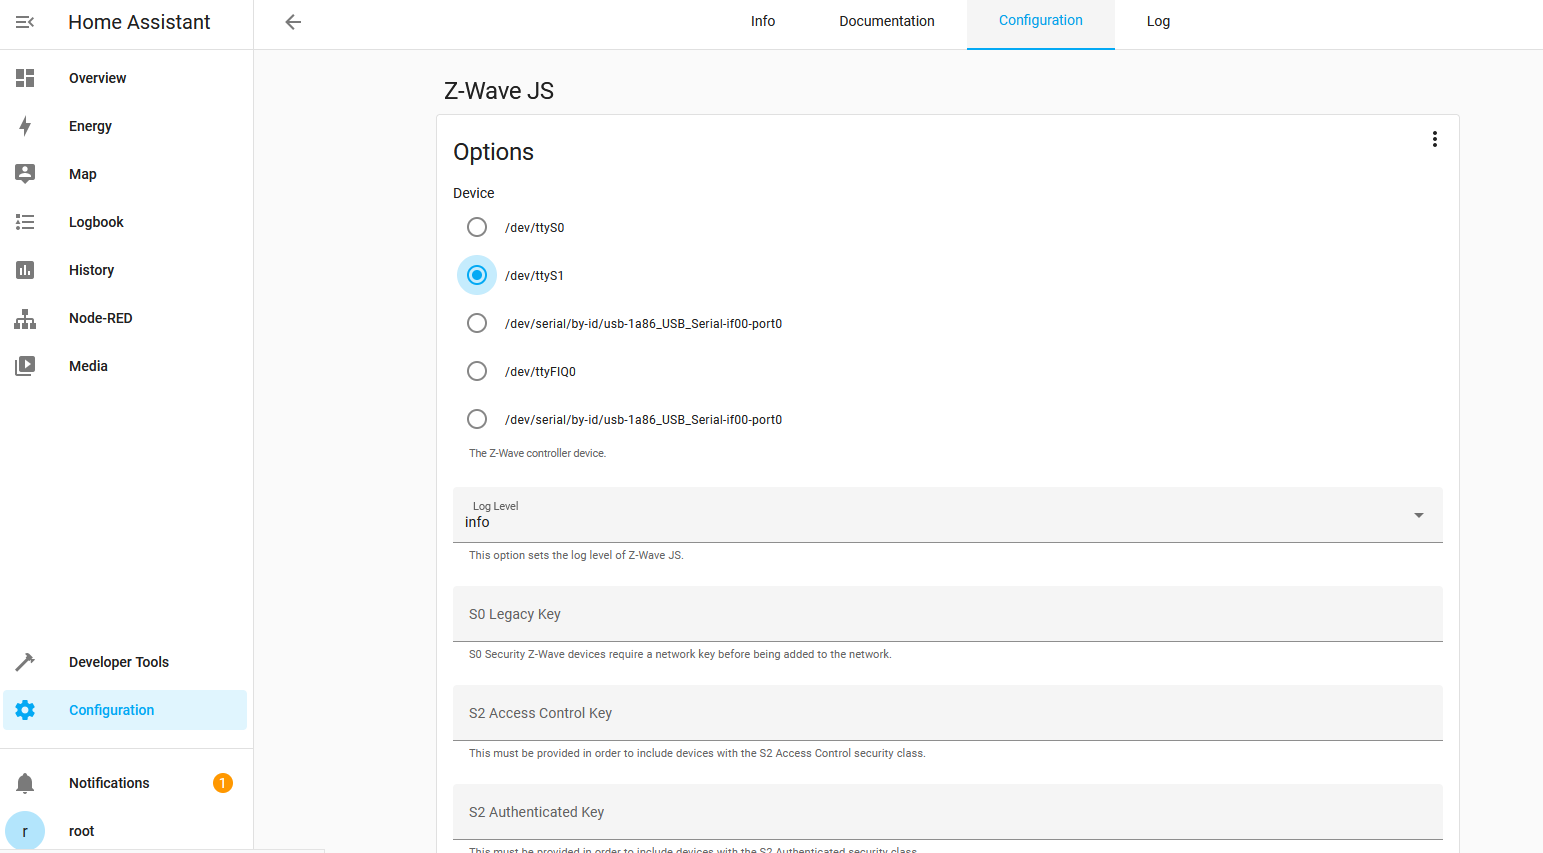Click the orange notification count badge
Viewport: 1543px width, 853px height.
(223, 783)
